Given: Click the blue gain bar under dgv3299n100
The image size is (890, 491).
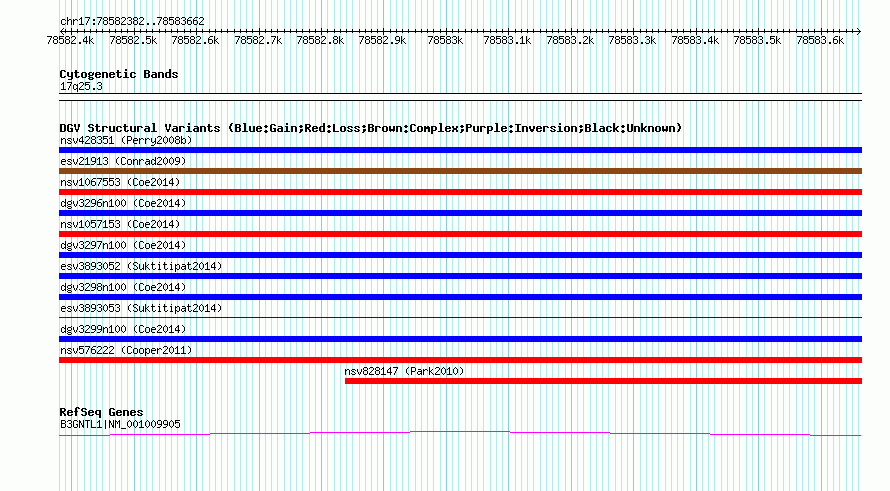Looking at the screenshot, I should pyautogui.click(x=460, y=339).
